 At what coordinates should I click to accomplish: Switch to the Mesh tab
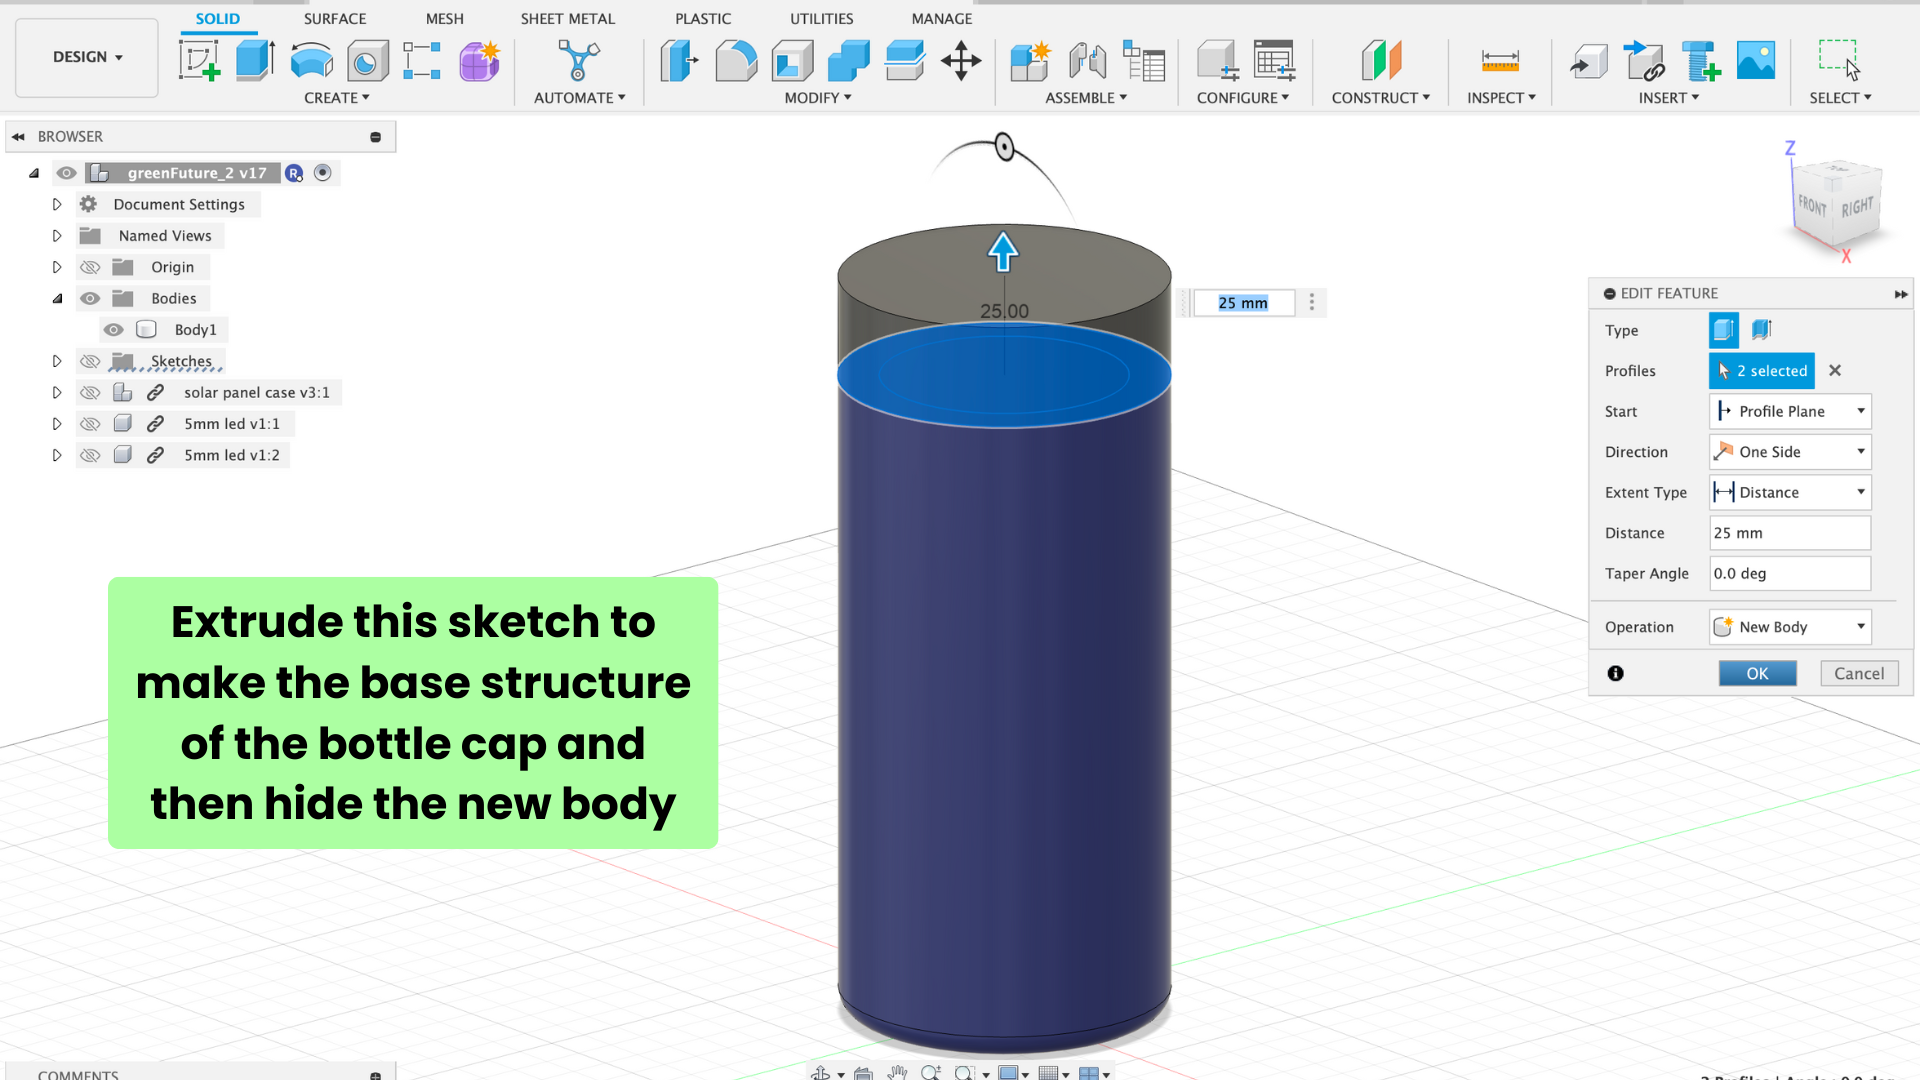tap(445, 19)
